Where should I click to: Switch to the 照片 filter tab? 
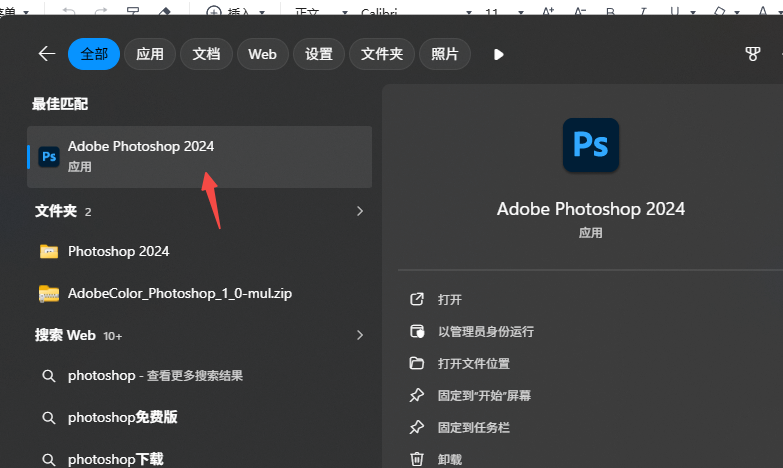444,54
